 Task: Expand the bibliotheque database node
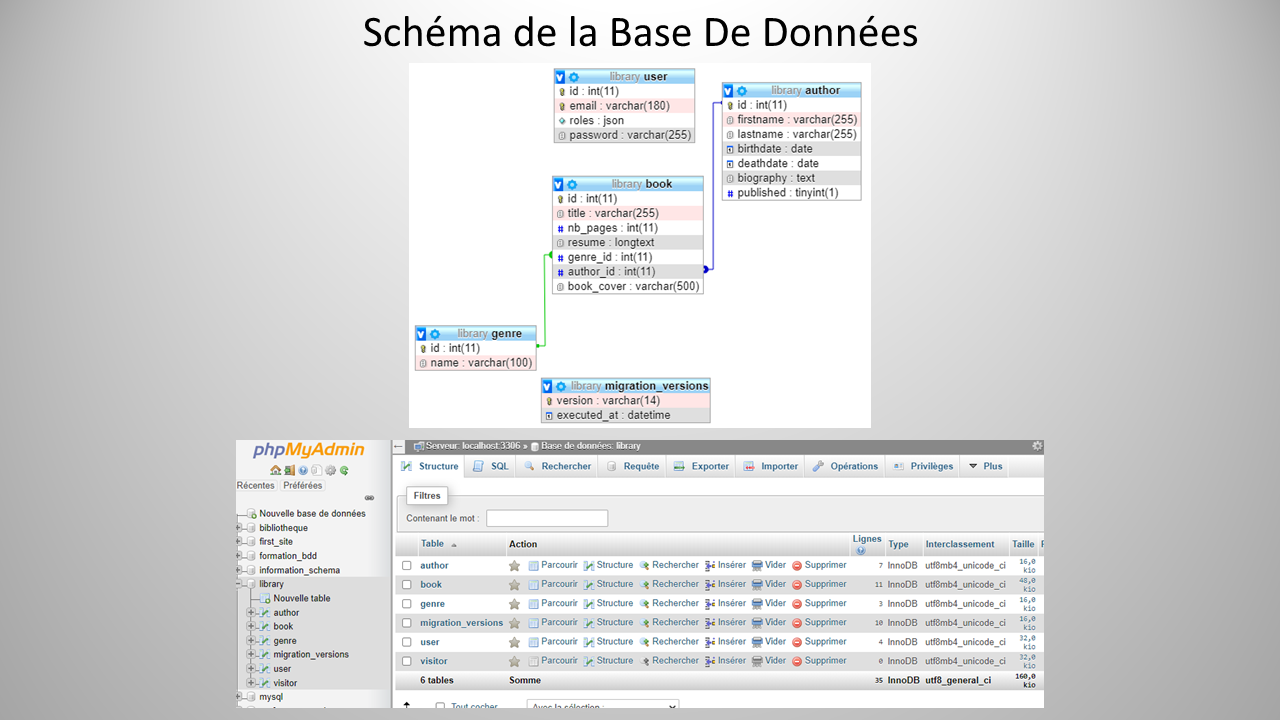coord(240,528)
